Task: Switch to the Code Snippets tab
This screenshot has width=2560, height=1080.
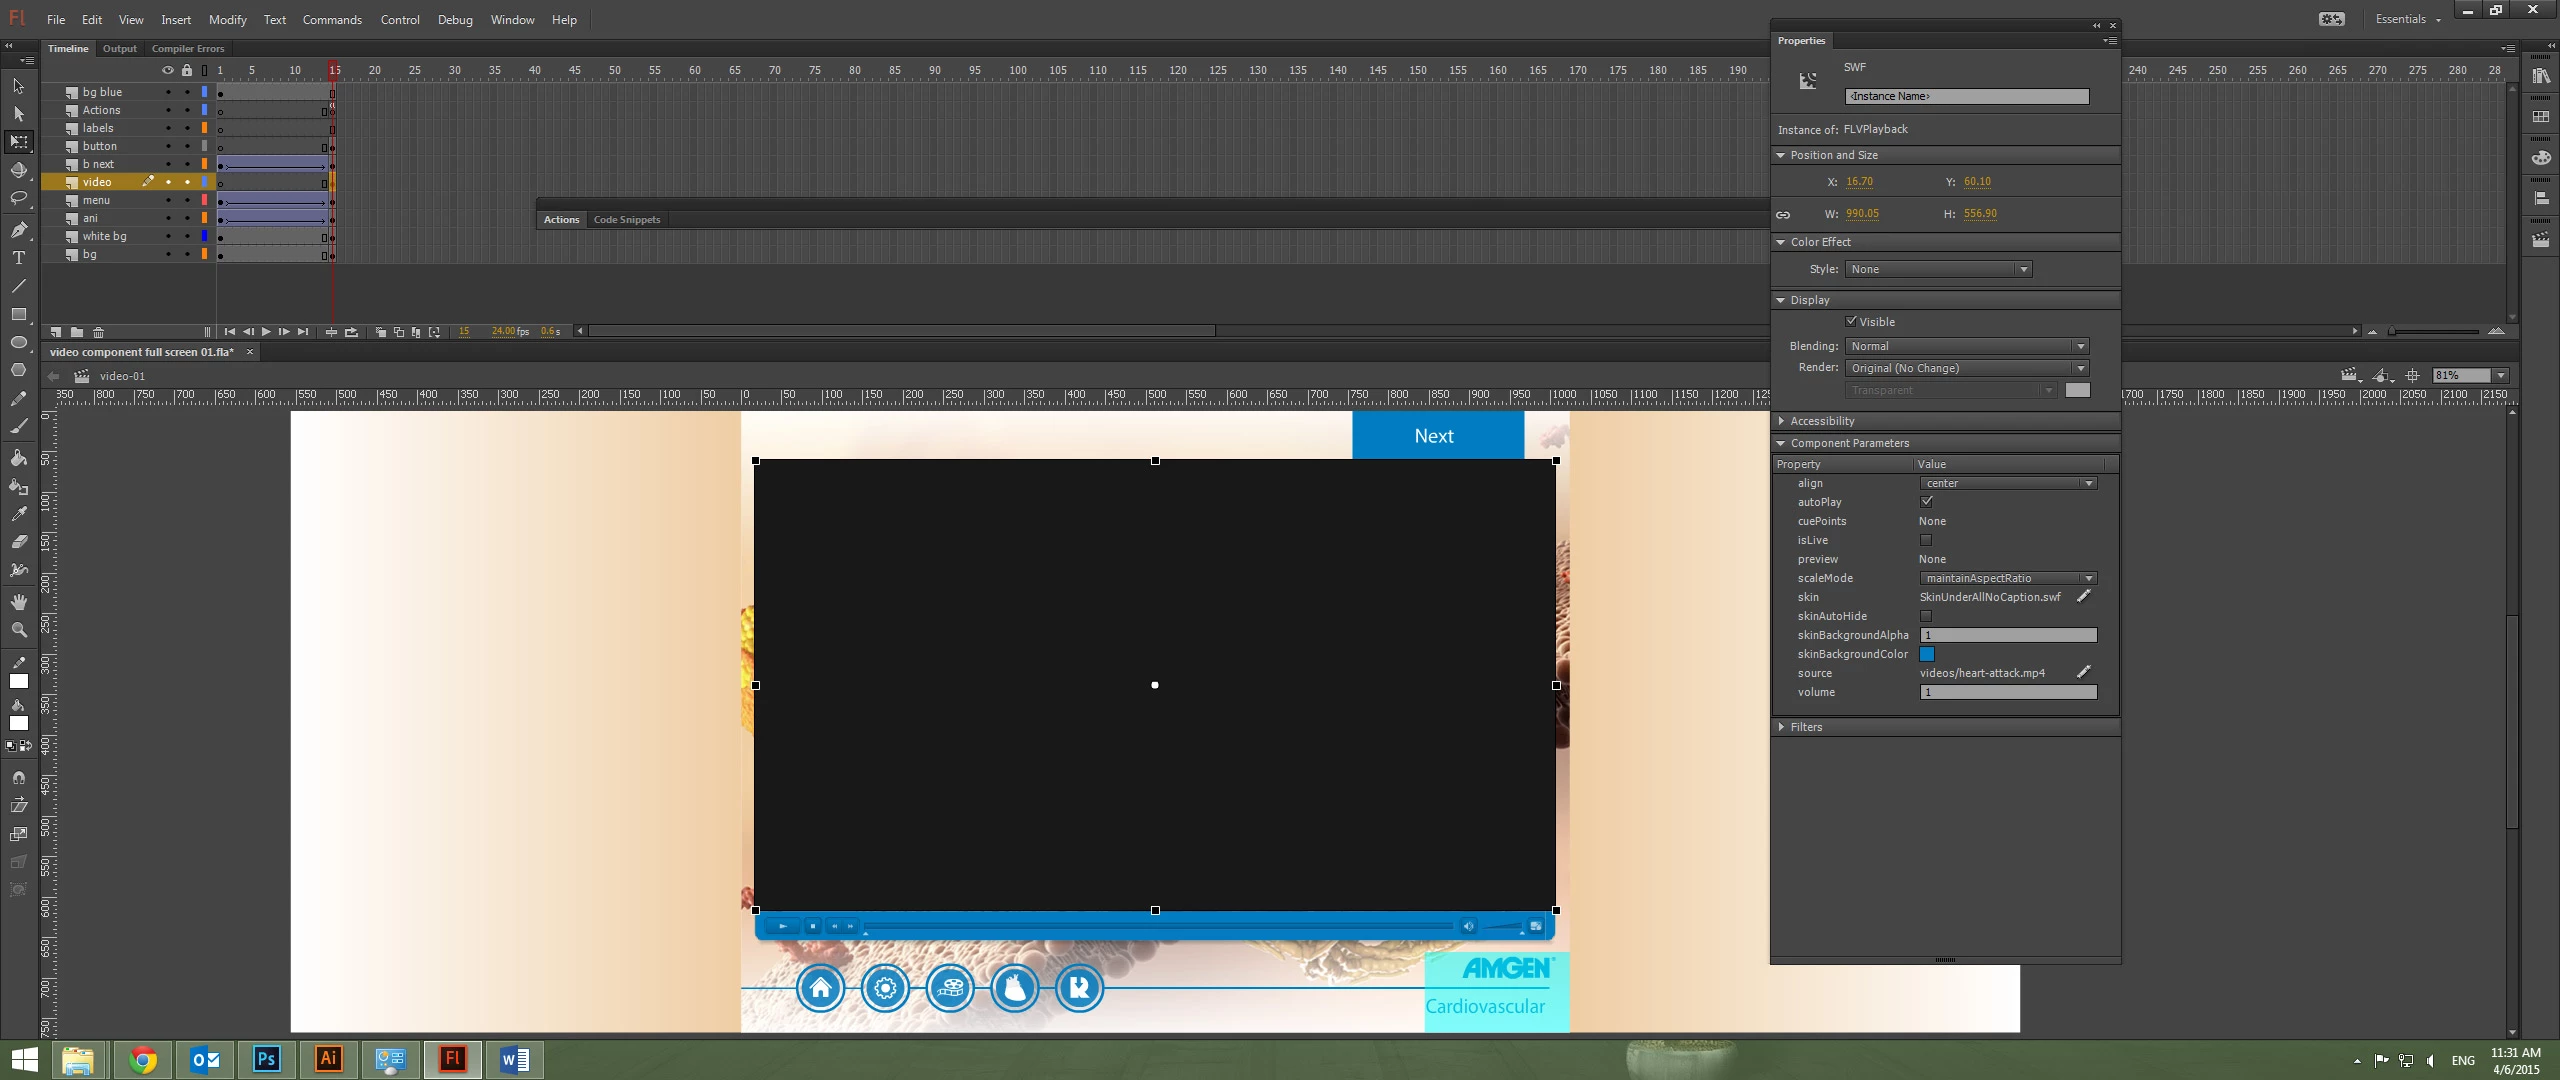Action: click(x=627, y=220)
